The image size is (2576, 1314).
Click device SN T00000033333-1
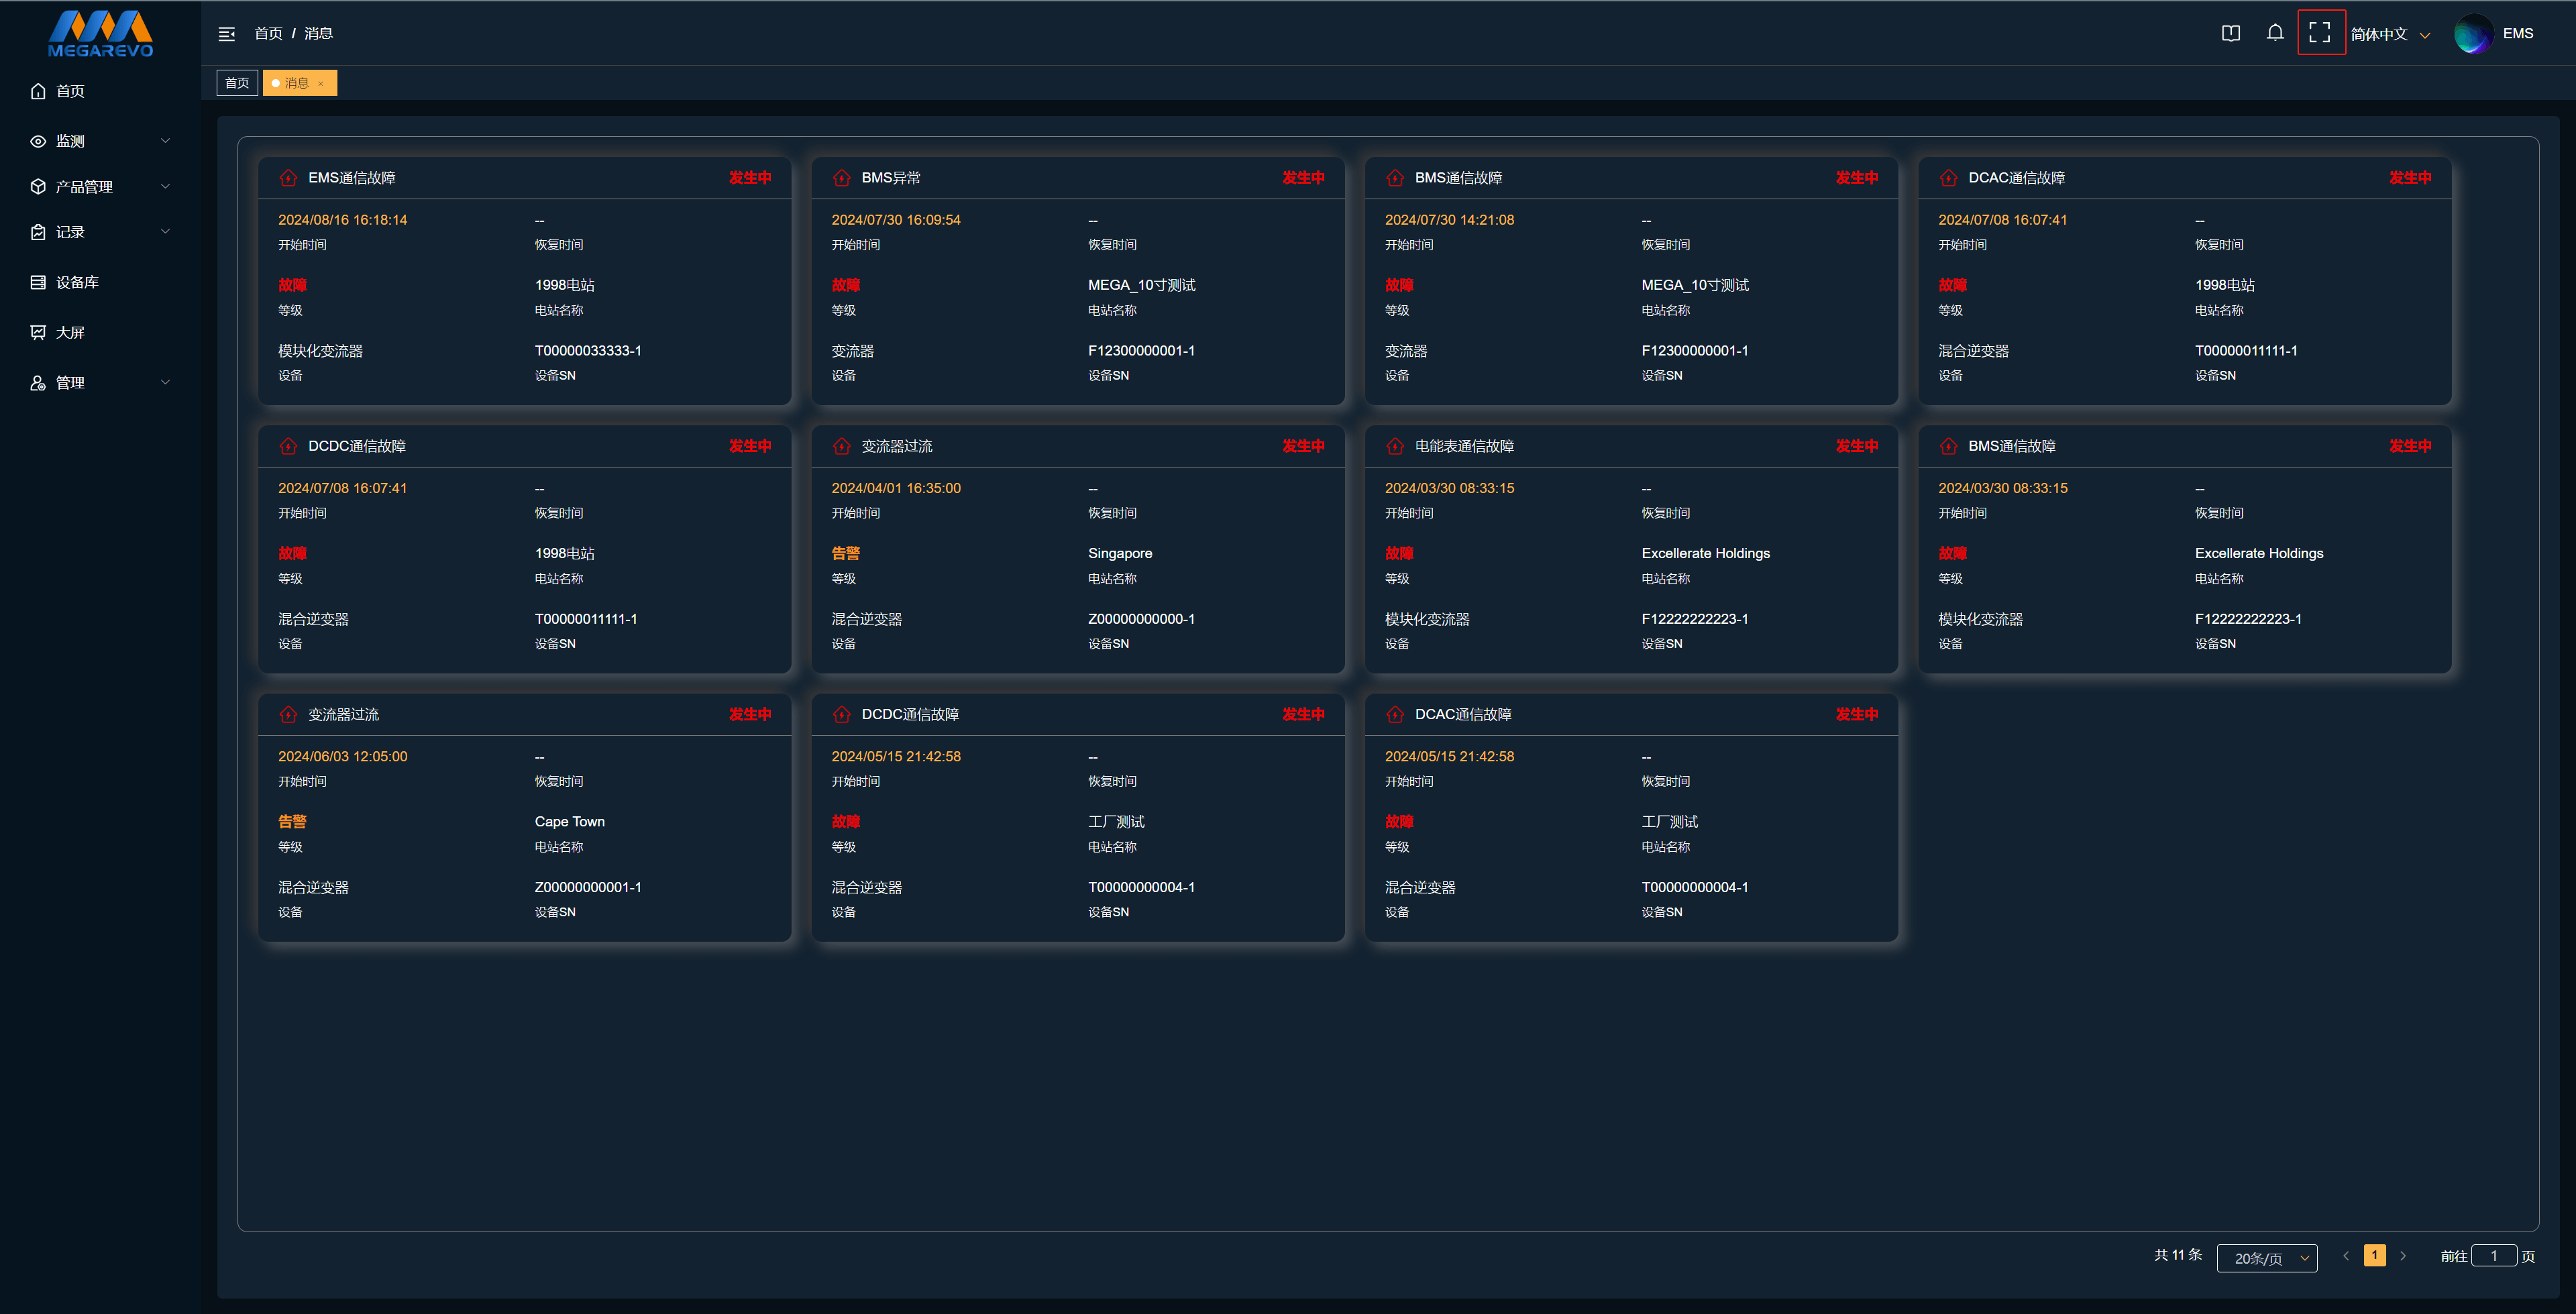pos(588,351)
